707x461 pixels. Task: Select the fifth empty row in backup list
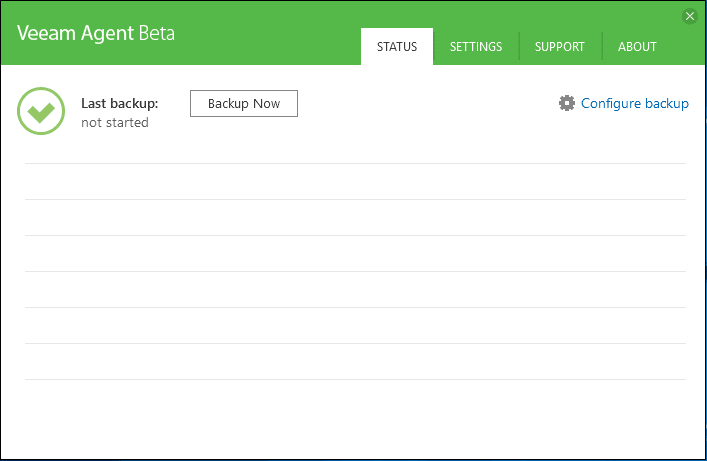[355, 325]
